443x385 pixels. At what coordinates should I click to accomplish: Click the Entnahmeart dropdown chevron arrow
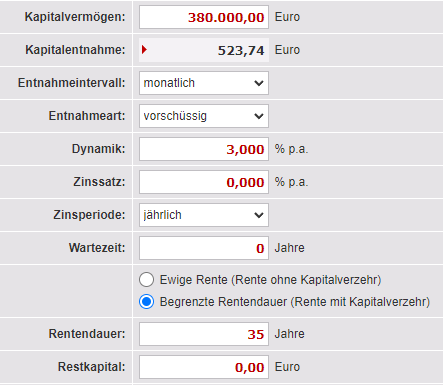click(x=259, y=116)
